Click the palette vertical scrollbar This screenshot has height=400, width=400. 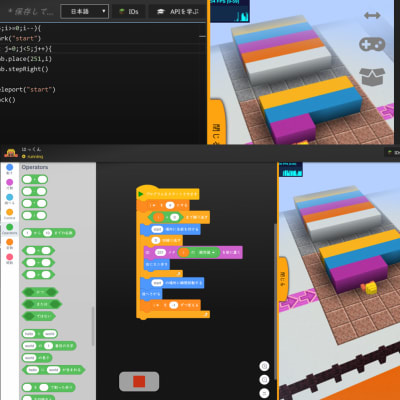(x=93, y=327)
